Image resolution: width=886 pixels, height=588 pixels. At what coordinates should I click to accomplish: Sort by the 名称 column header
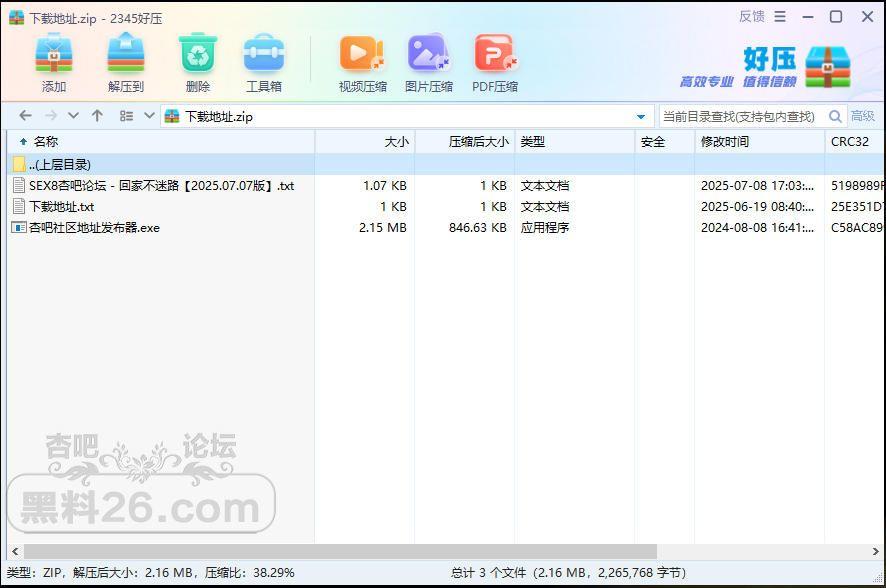(x=160, y=142)
